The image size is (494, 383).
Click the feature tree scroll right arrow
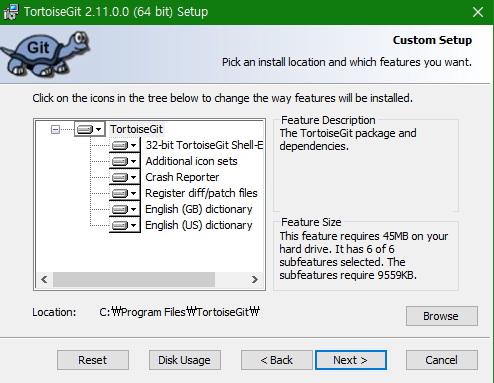click(255, 279)
